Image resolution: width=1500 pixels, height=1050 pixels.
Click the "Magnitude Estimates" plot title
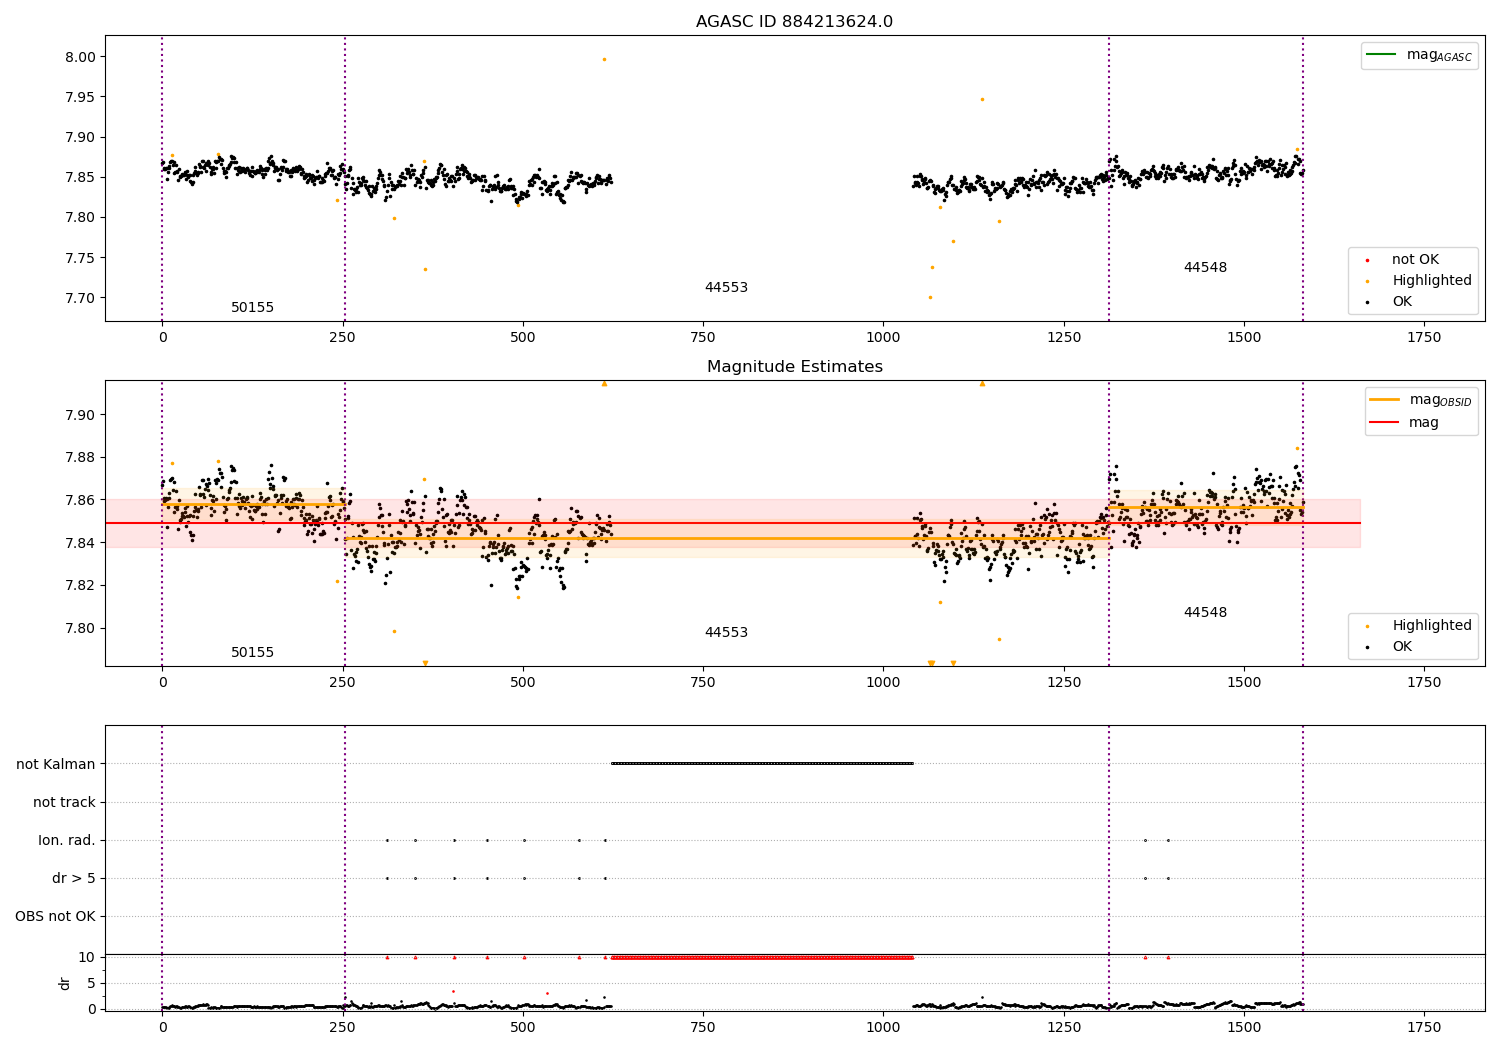794,367
